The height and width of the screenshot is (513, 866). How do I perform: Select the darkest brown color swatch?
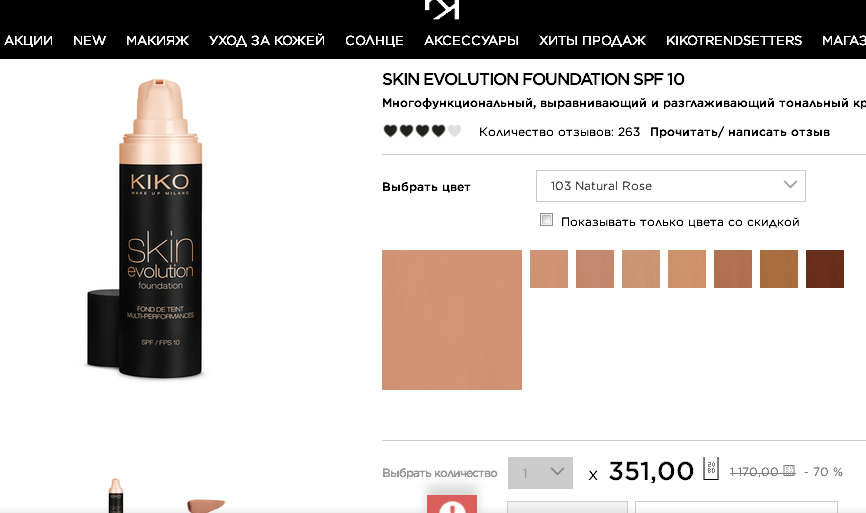[x=825, y=269]
